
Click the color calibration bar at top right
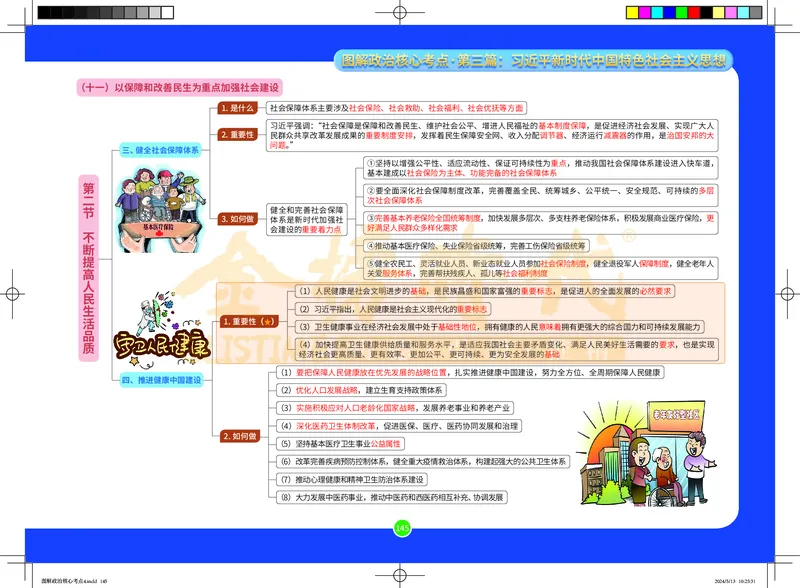click(x=695, y=12)
